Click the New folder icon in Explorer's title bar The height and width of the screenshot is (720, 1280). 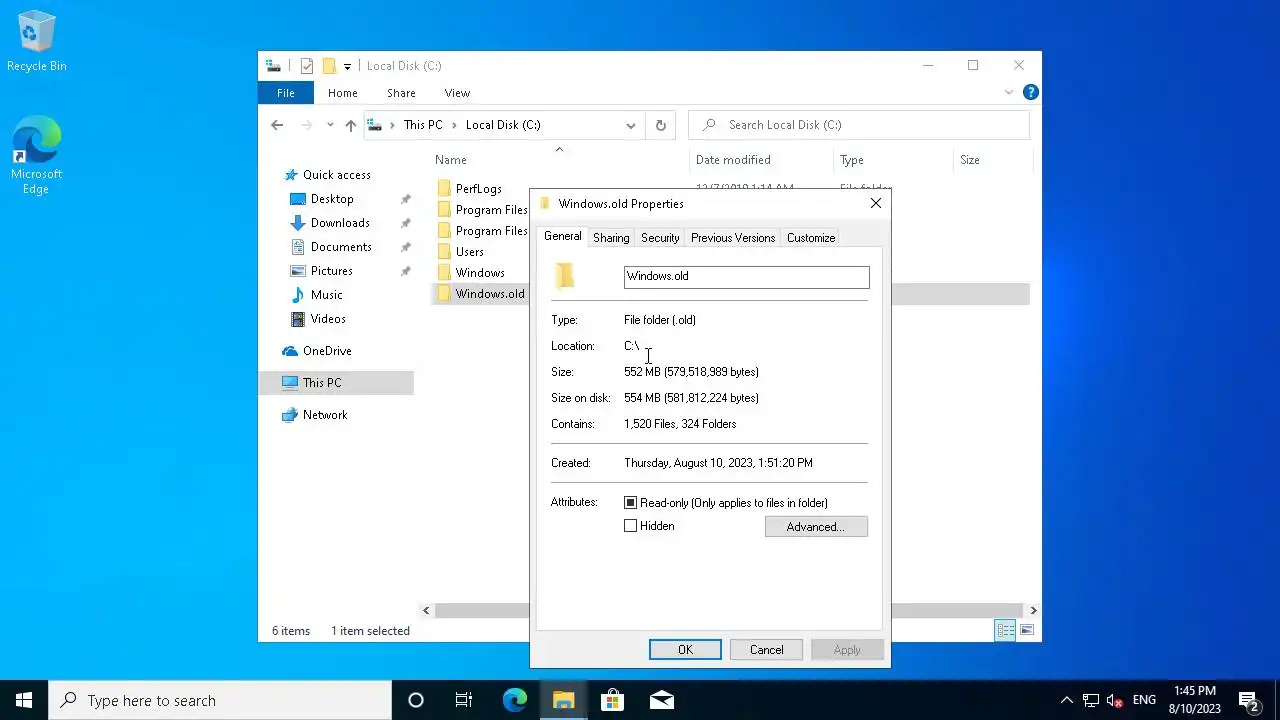[x=328, y=66]
